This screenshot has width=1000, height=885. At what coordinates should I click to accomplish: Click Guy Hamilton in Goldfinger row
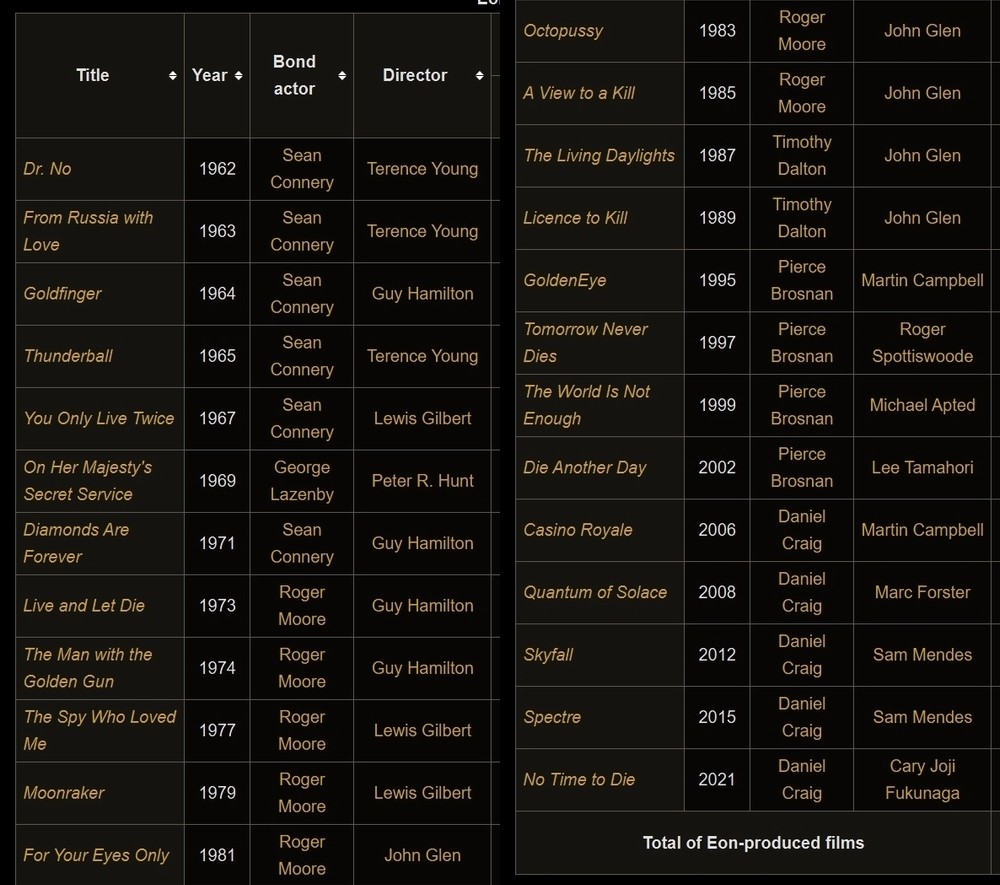point(422,293)
